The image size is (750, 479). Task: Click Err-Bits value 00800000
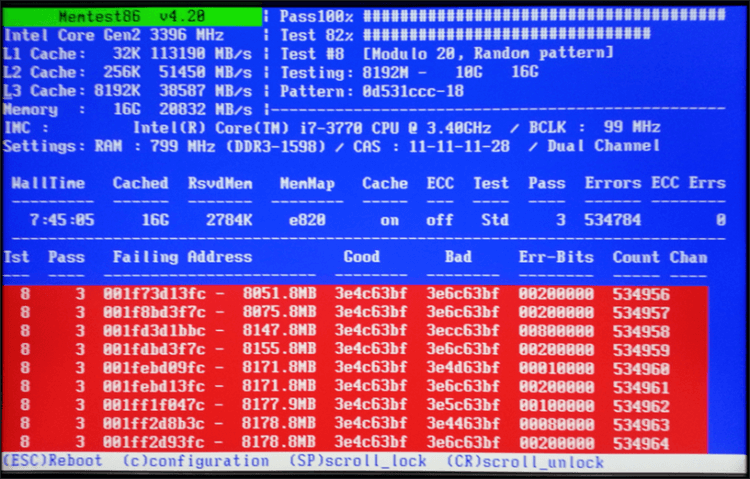pos(556,331)
